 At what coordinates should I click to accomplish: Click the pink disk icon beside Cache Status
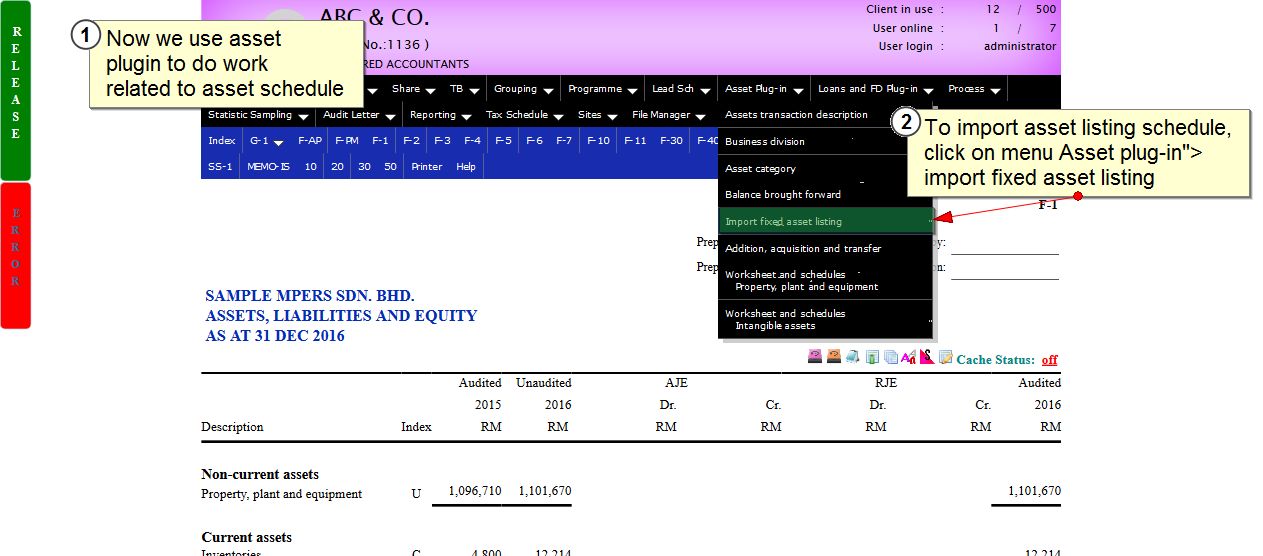click(815, 357)
